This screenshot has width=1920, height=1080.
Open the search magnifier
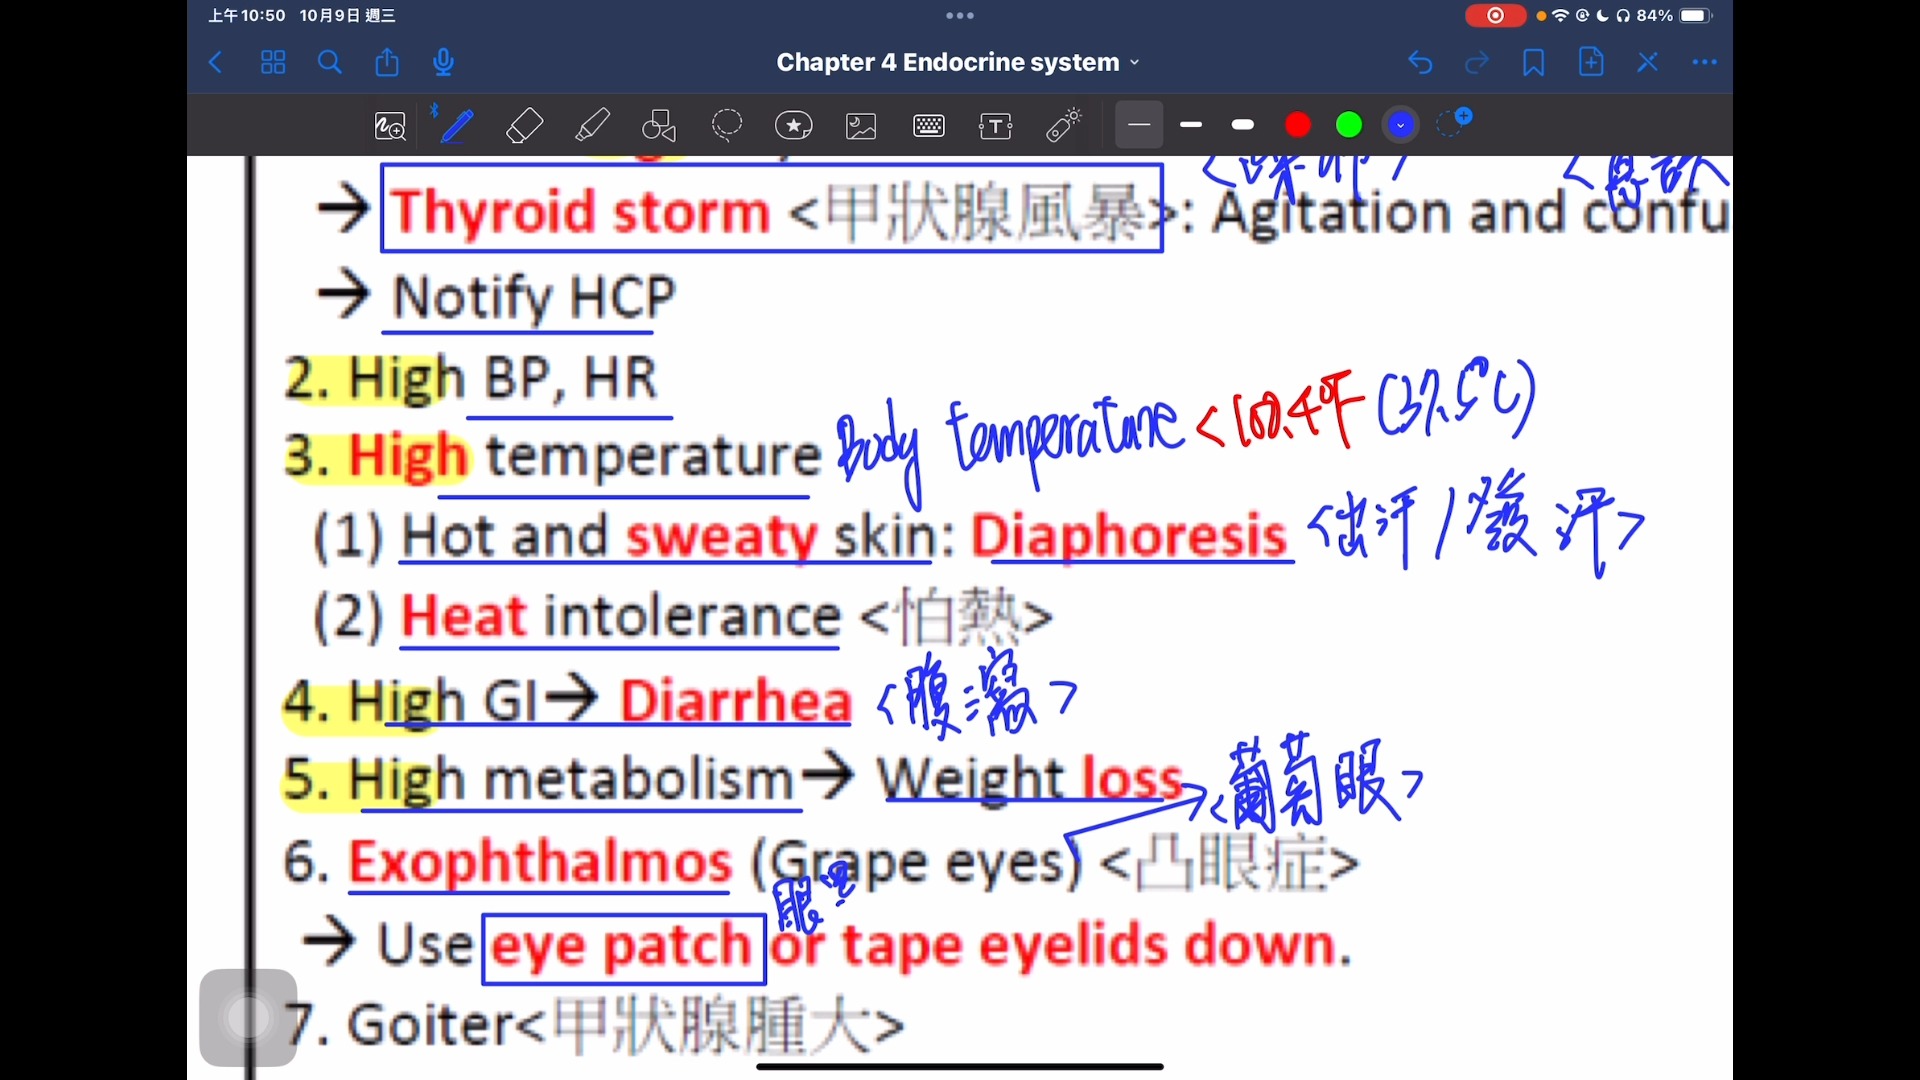tap(329, 63)
